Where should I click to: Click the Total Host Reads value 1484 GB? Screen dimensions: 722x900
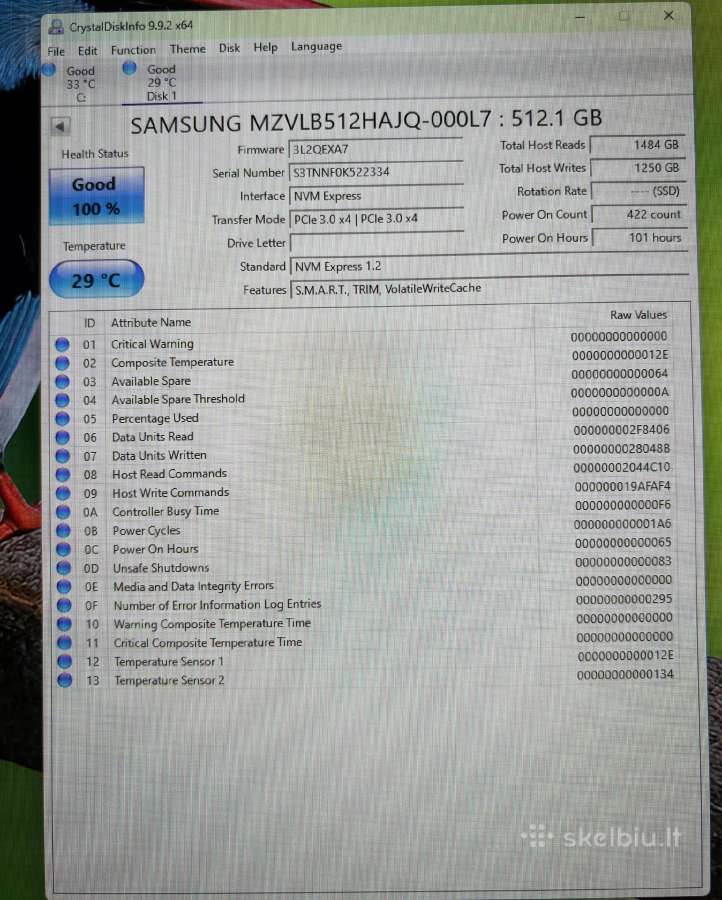coord(638,145)
